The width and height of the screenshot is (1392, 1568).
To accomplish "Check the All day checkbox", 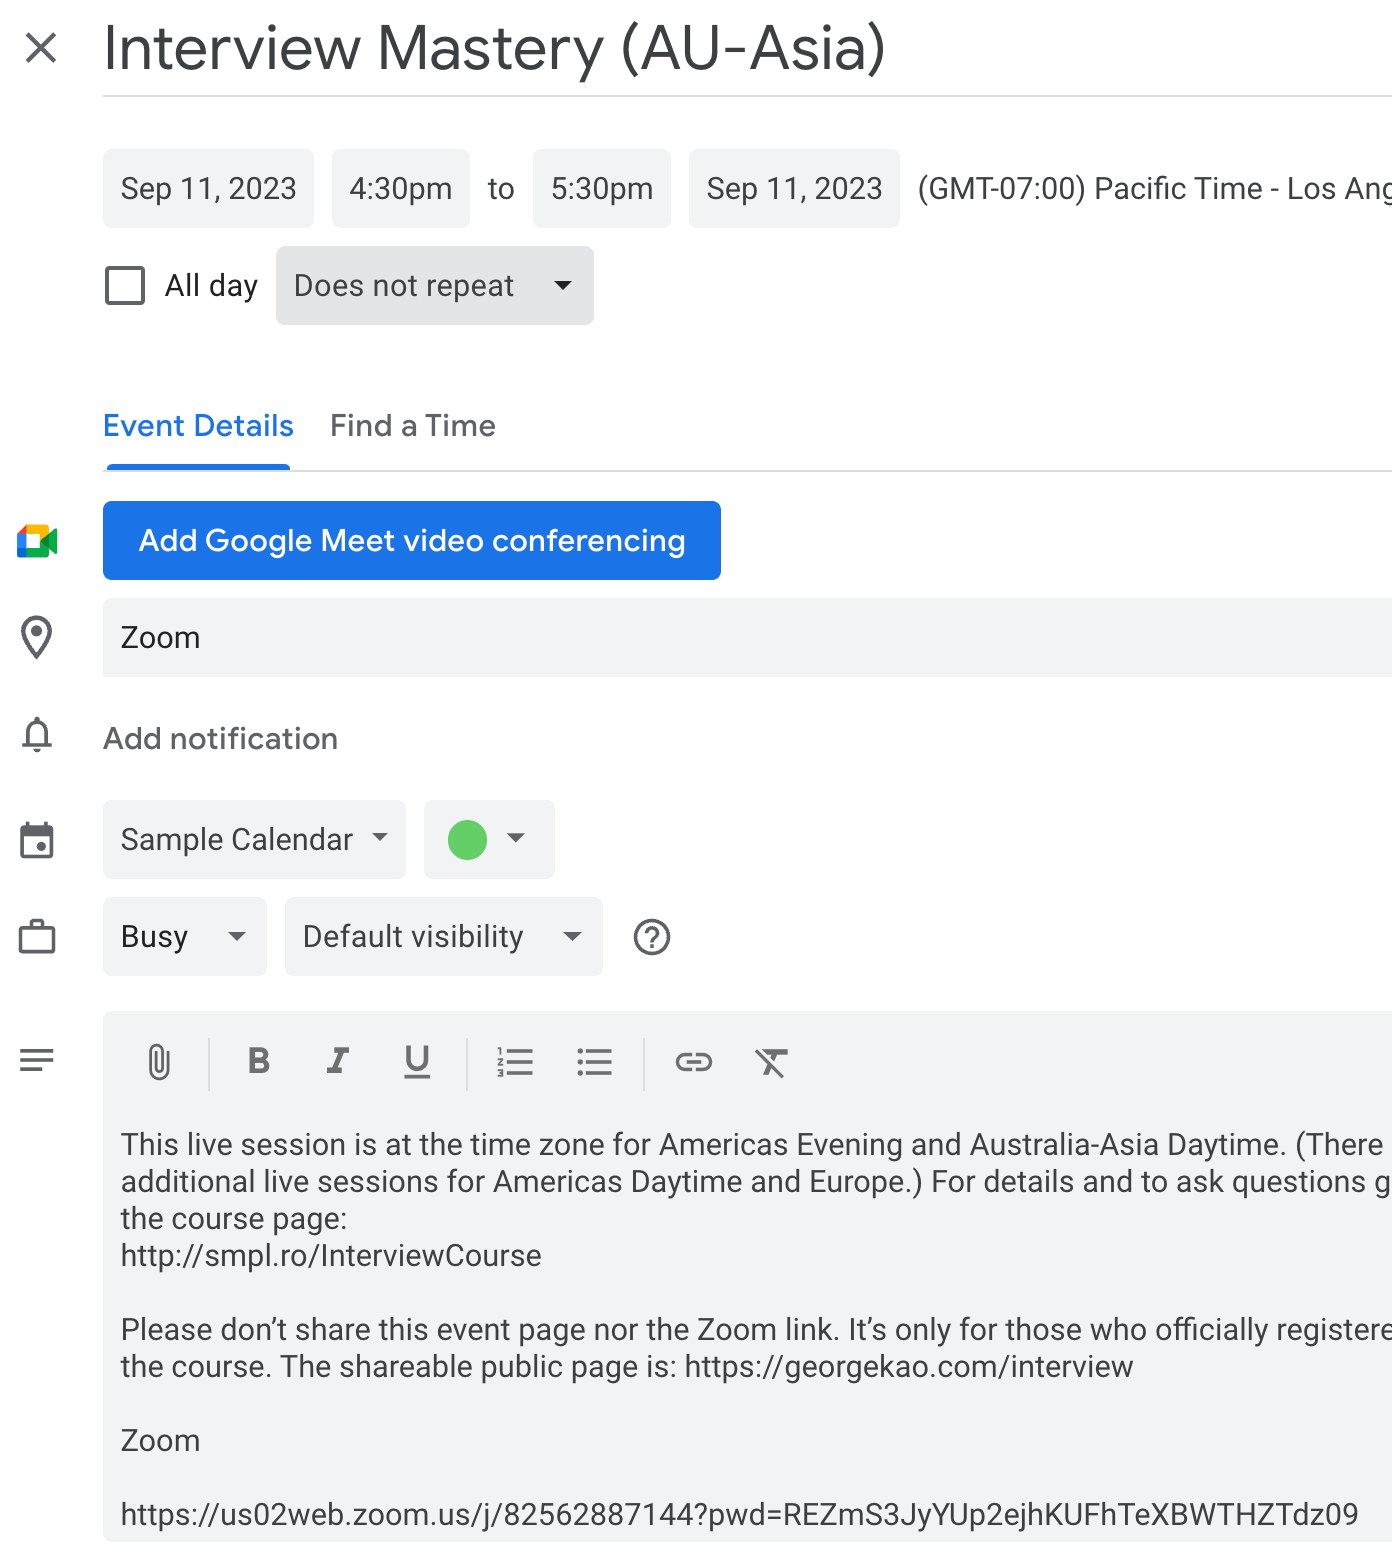I will (x=125, y=286).
